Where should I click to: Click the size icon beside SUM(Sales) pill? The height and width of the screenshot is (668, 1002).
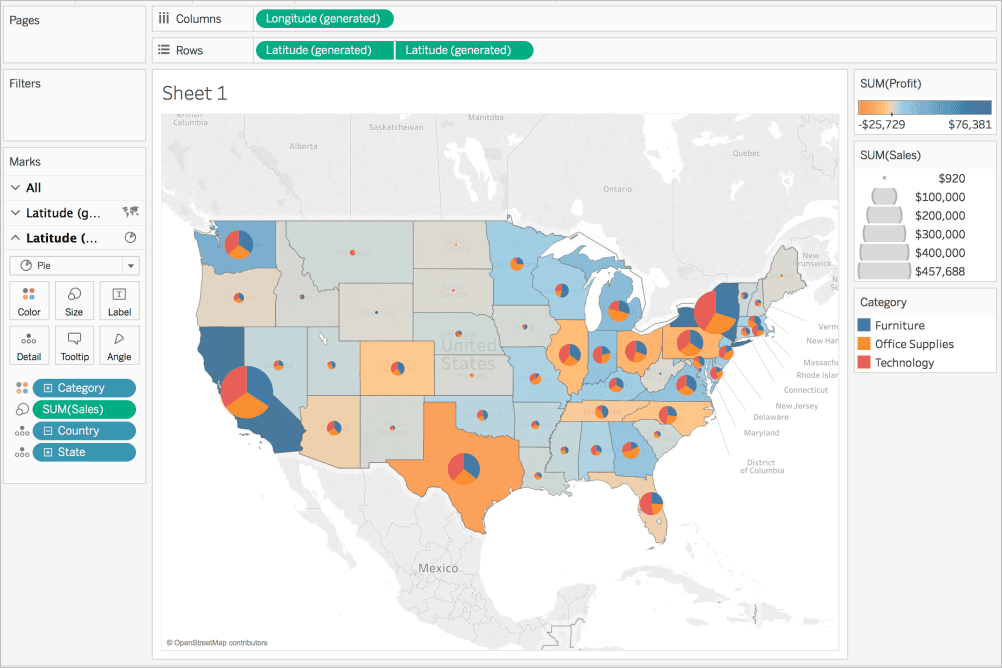tap(21, 409)
